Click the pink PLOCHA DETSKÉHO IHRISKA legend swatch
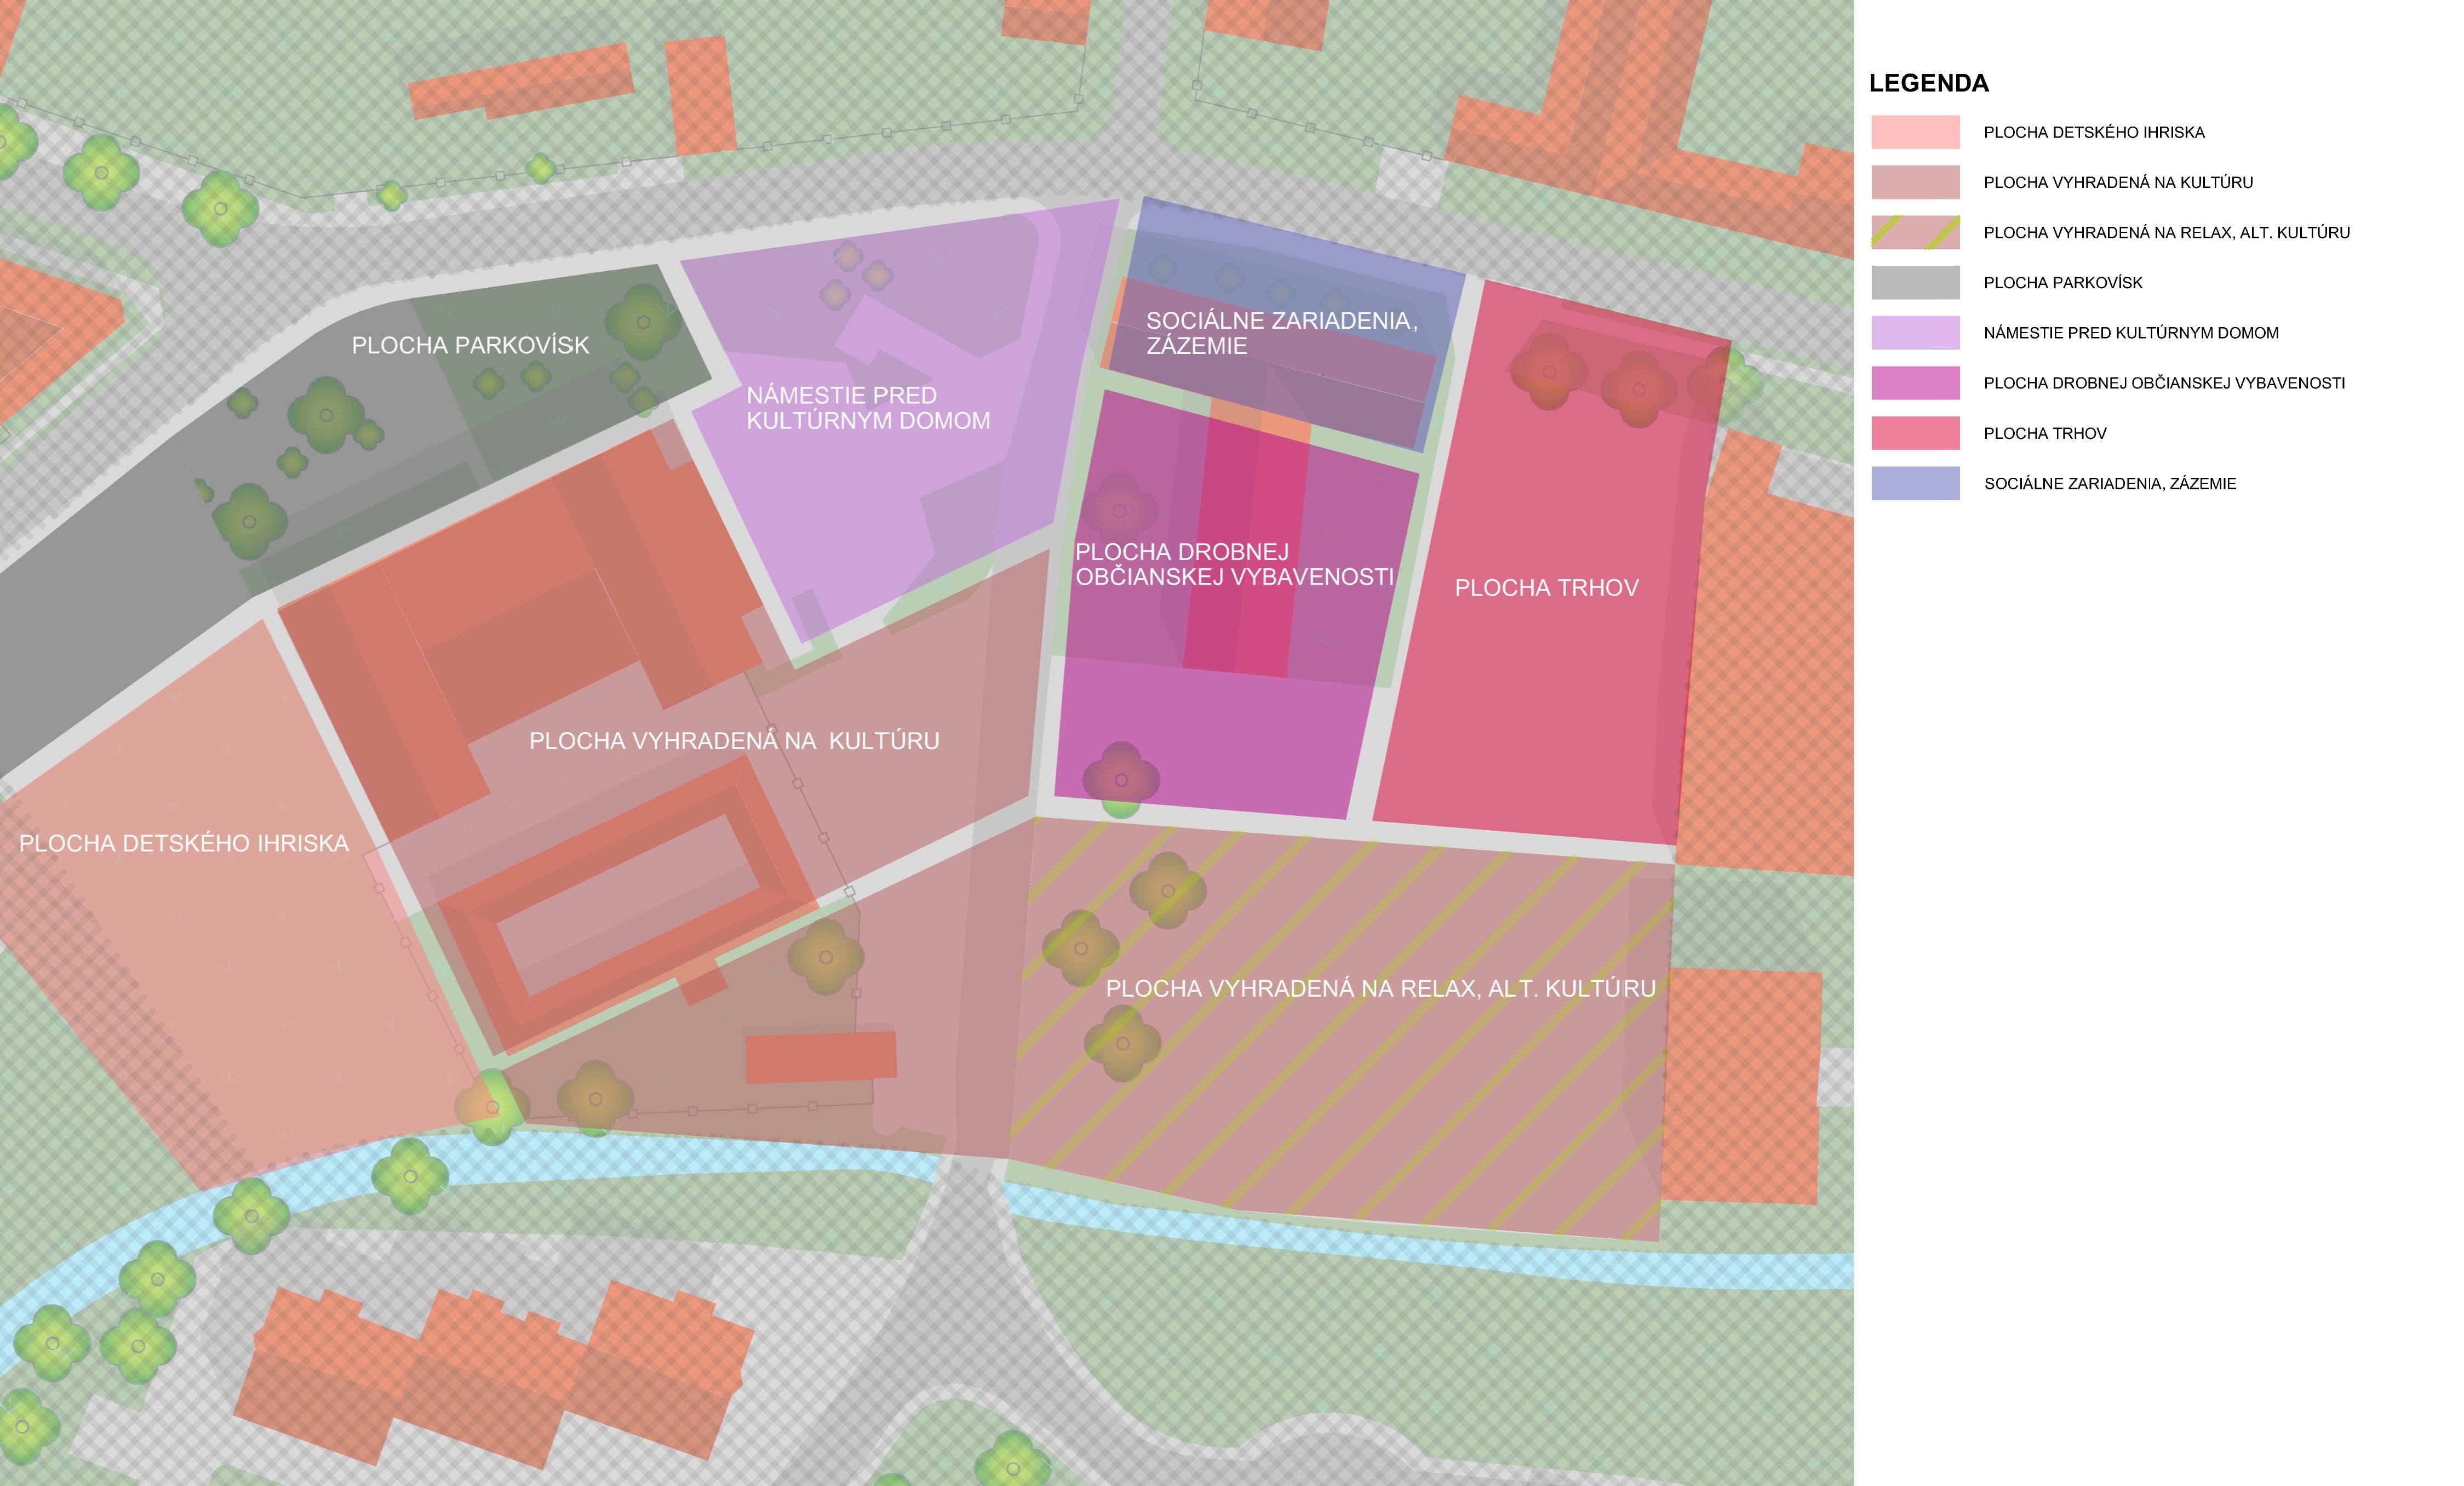Screen dimensions: 2464x1486 pos(1915,132)
